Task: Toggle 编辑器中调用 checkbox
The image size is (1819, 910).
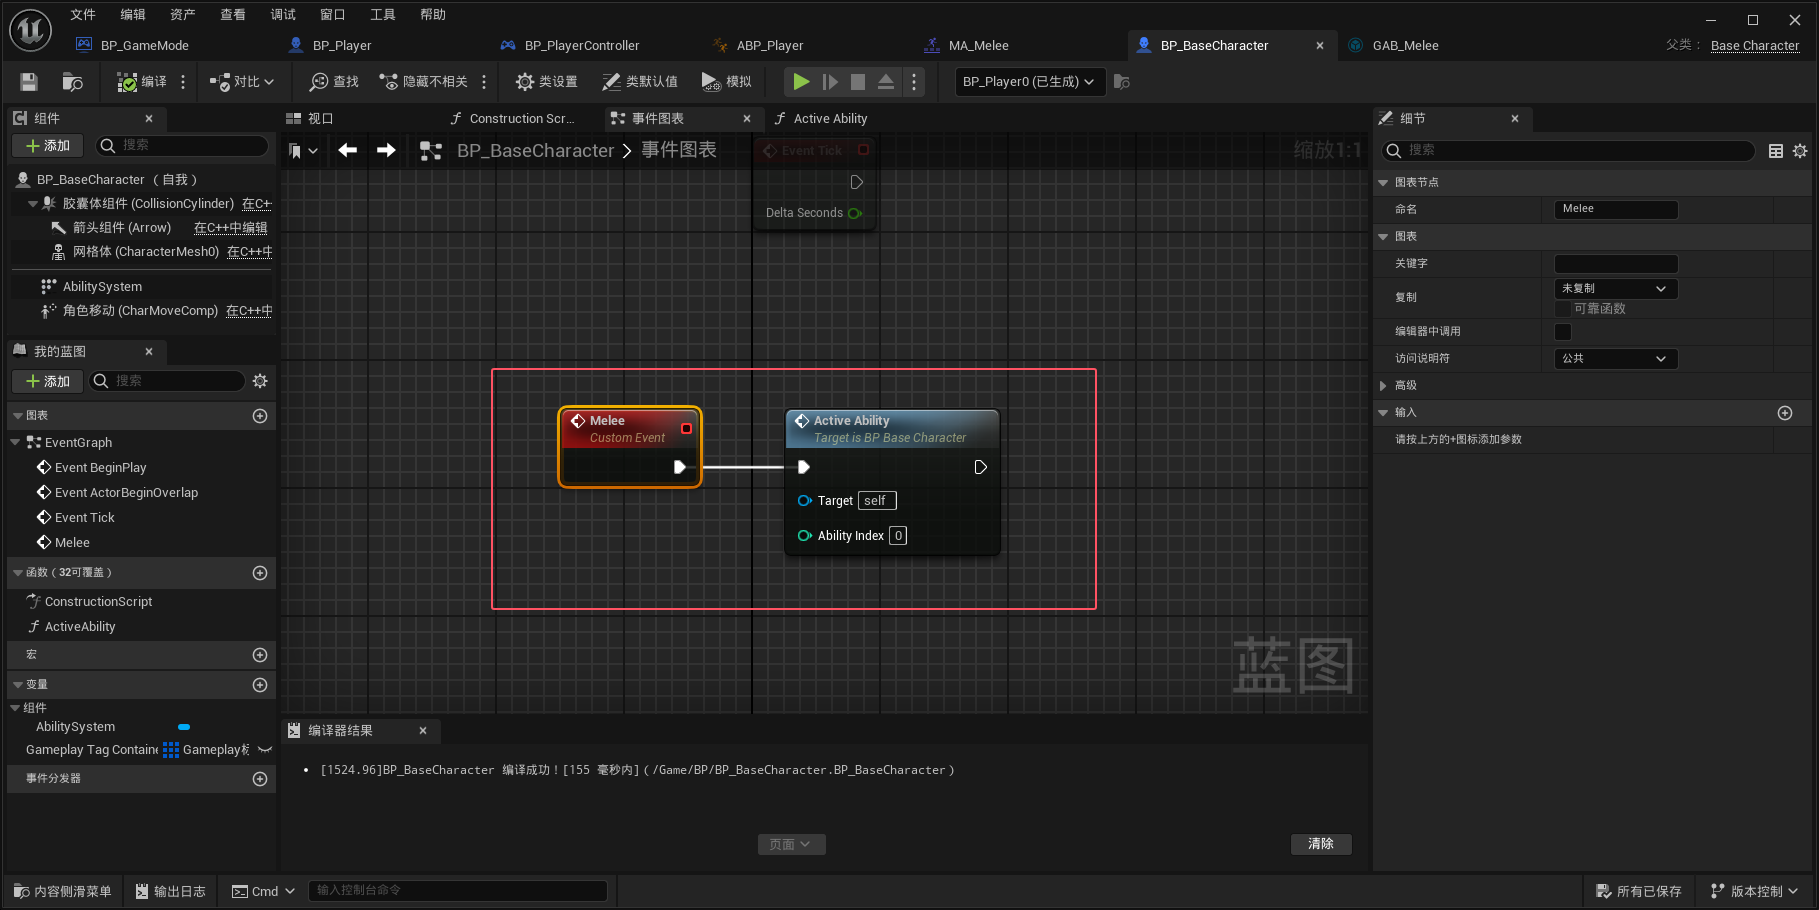Action: tap(1563, 332)
